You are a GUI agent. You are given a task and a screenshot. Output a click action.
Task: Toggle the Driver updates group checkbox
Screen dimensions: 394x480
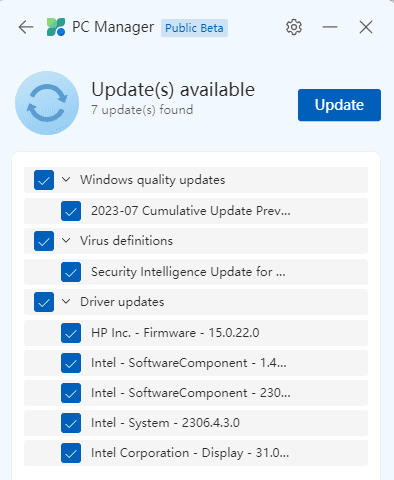(44, 302)
